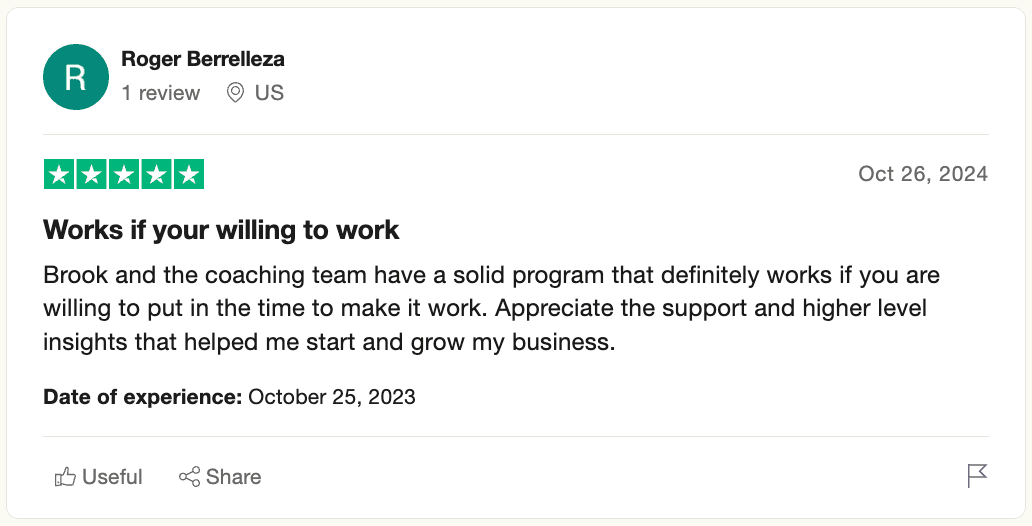The width and height of the screenshot is (1032, 526).
Task: Flag this review with the flag icon
Action: [977, 476]
